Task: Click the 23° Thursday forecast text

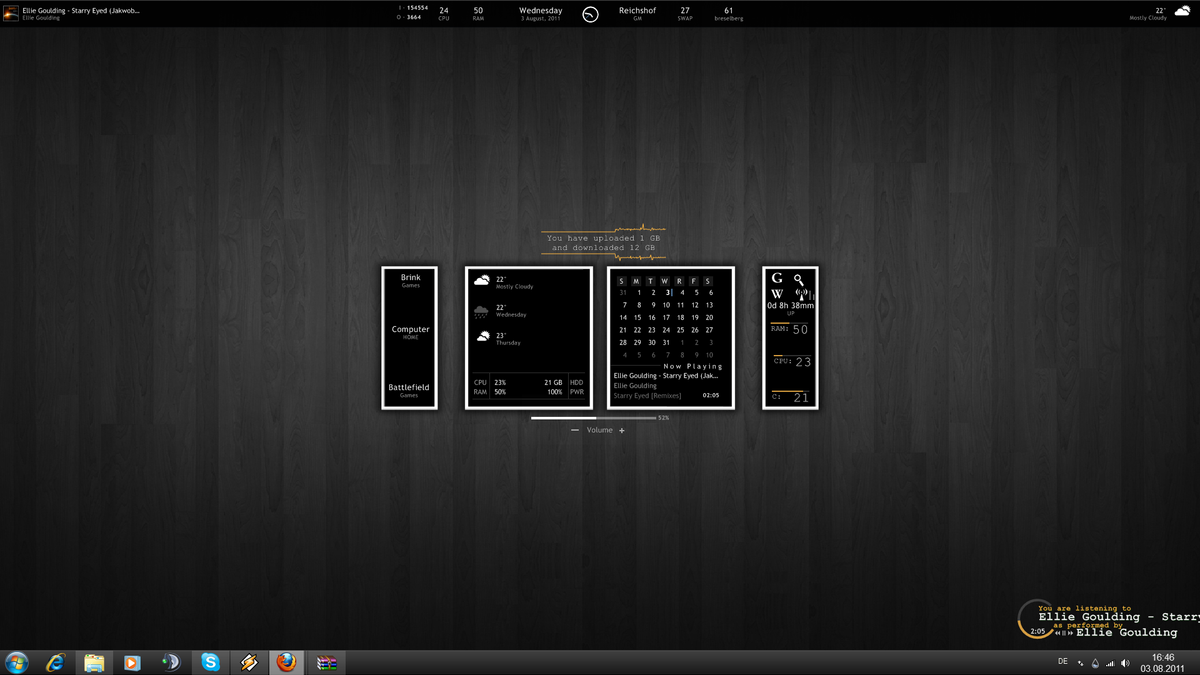Action: point(508,338)
